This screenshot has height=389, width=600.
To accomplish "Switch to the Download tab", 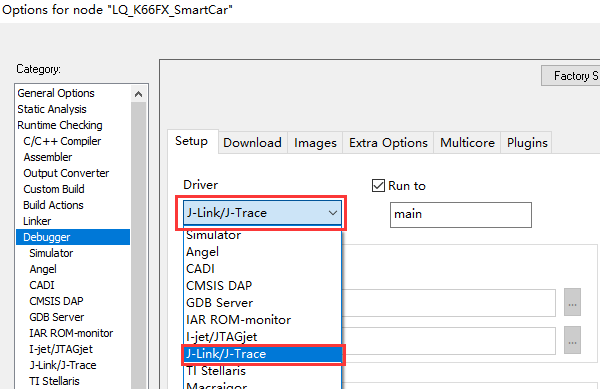I will pyautogui.click(x=253, y=143).
